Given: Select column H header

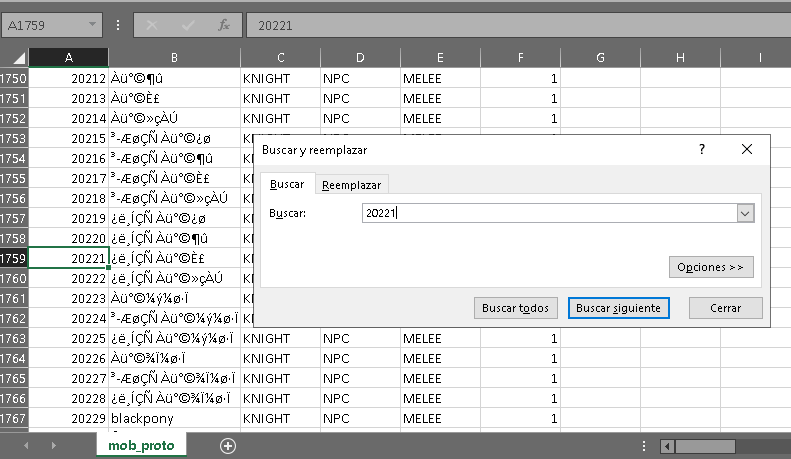Looking at the screenshot, I should tap(681, 58).
